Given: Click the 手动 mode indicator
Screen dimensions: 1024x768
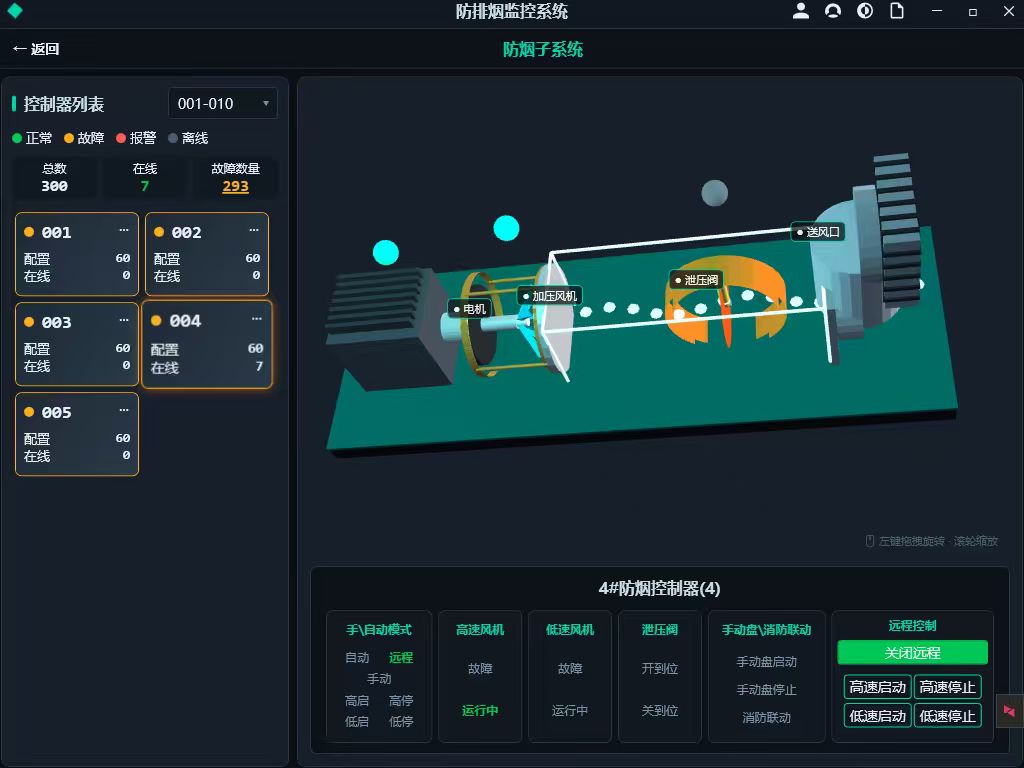Looking at the screenshot, I should [379, 679].
